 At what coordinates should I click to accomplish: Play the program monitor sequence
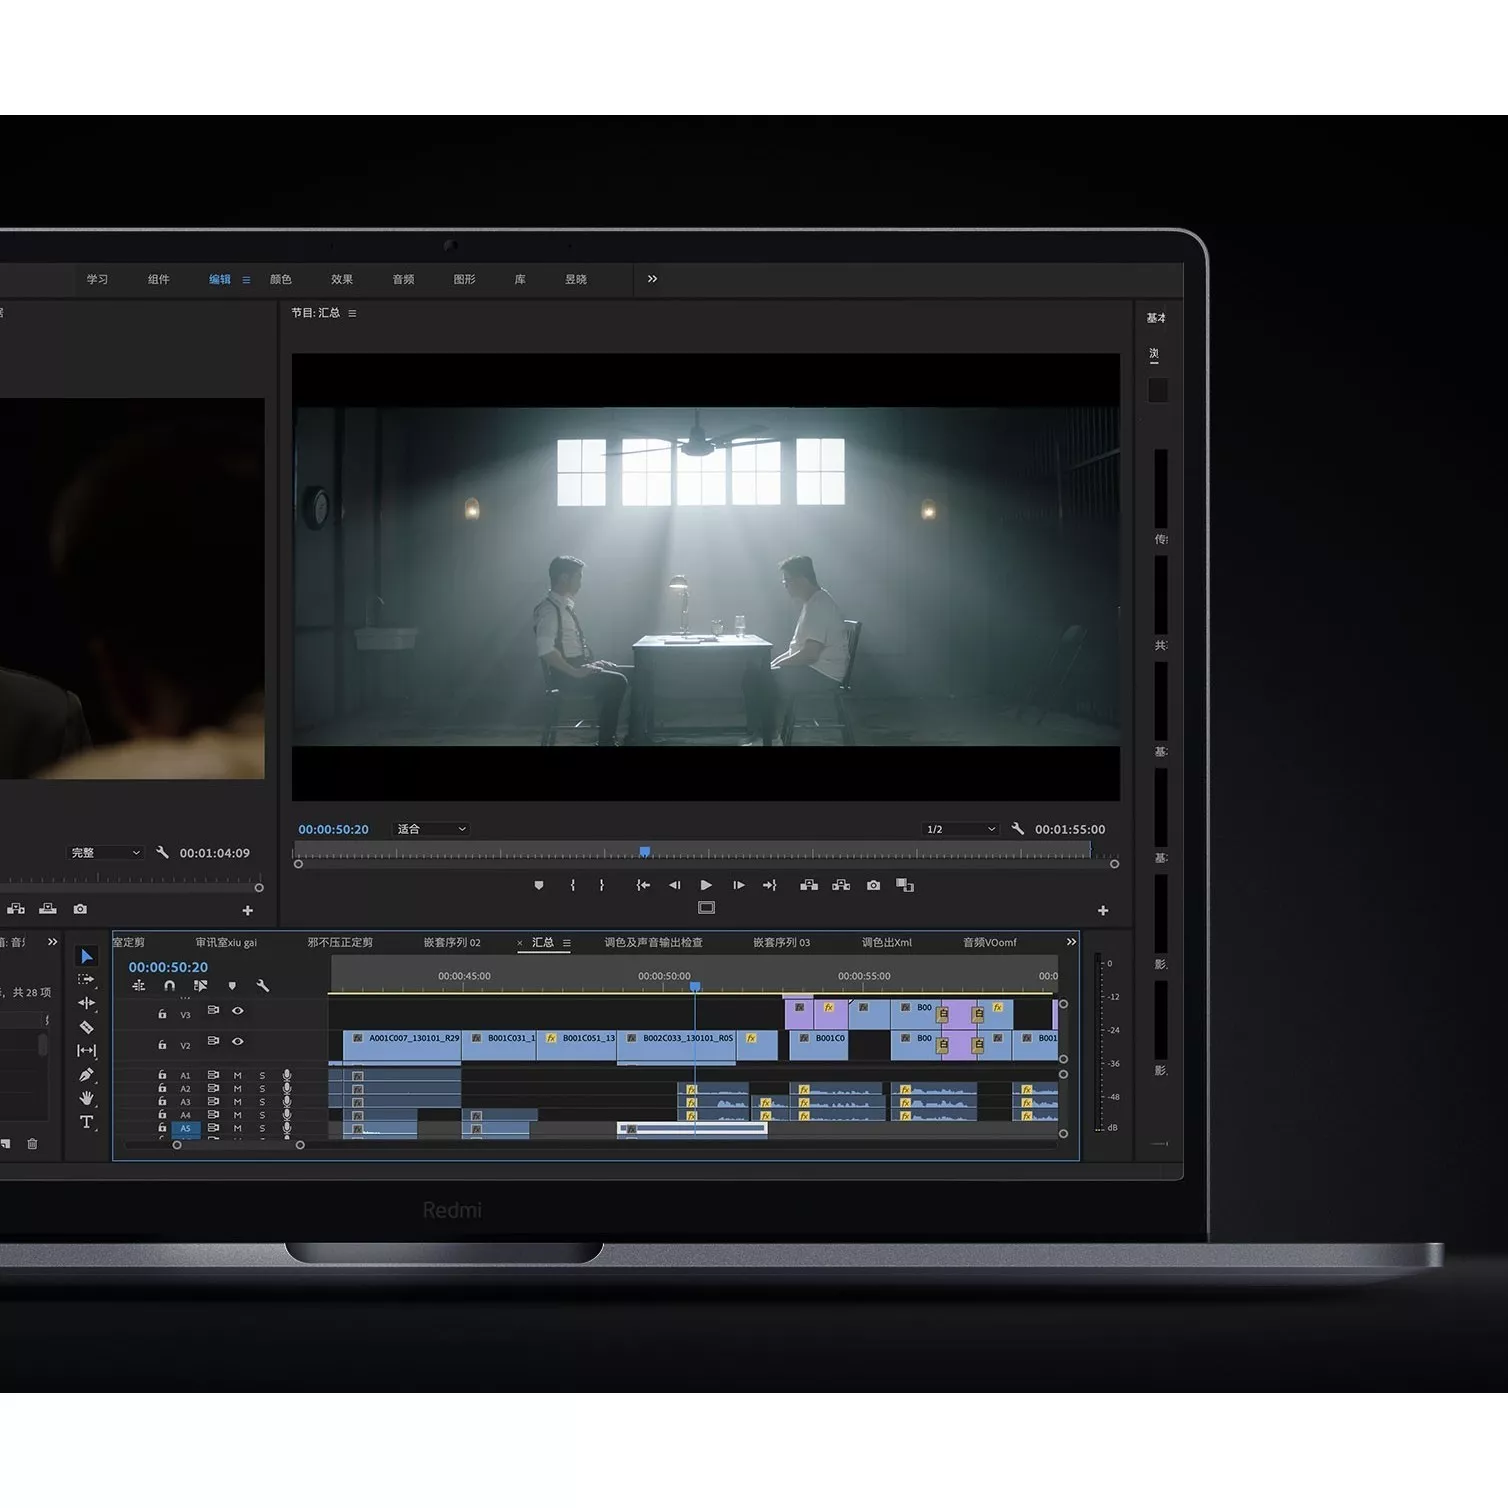pos(706,885)
